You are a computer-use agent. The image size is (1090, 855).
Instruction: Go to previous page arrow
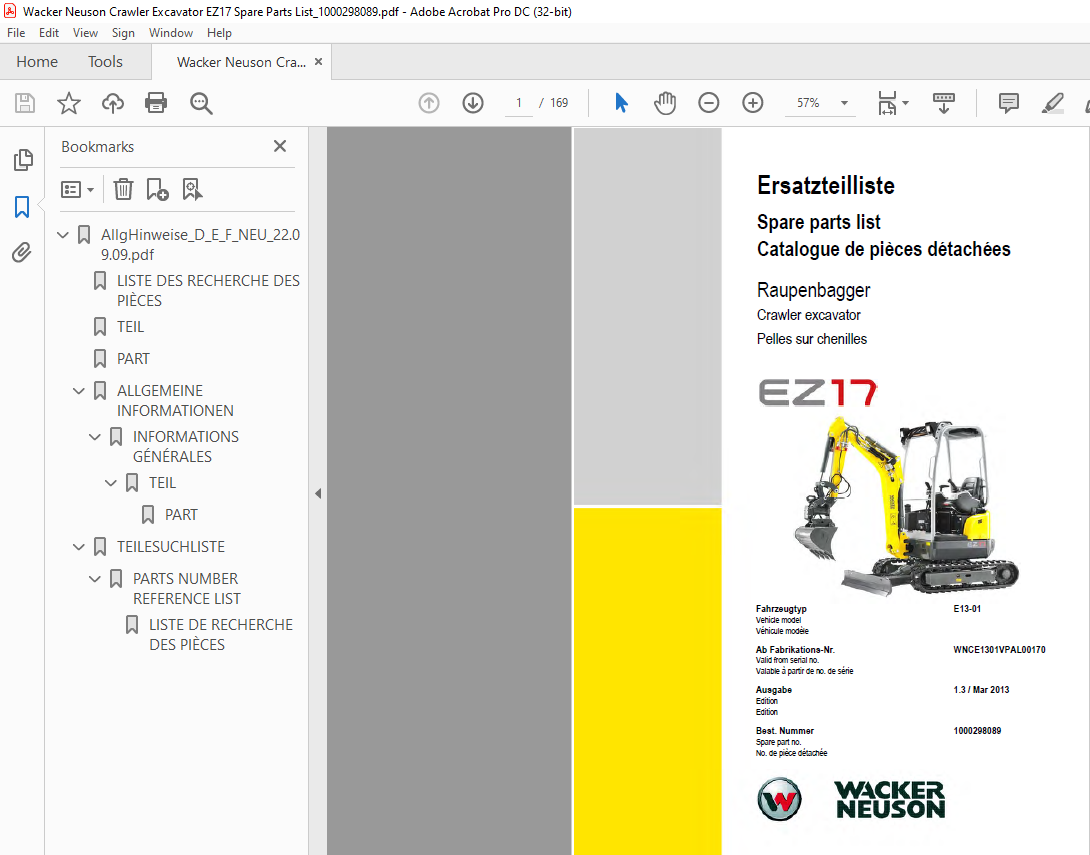pyautogui.click(x=429, y=103)
